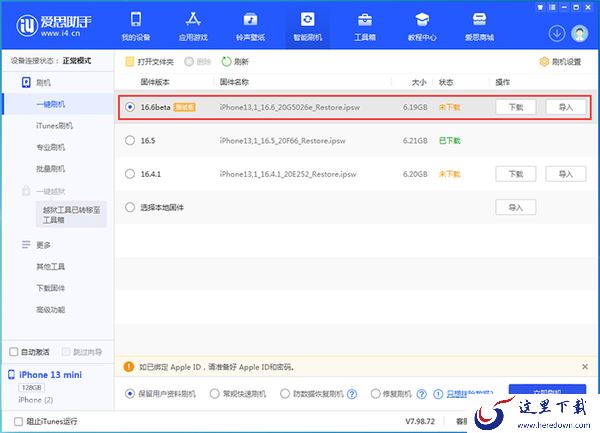This screenshot has height=433, width=600.
Task: Click the 打开文件夹 folder icon
Action: click(x=130, y=62)
